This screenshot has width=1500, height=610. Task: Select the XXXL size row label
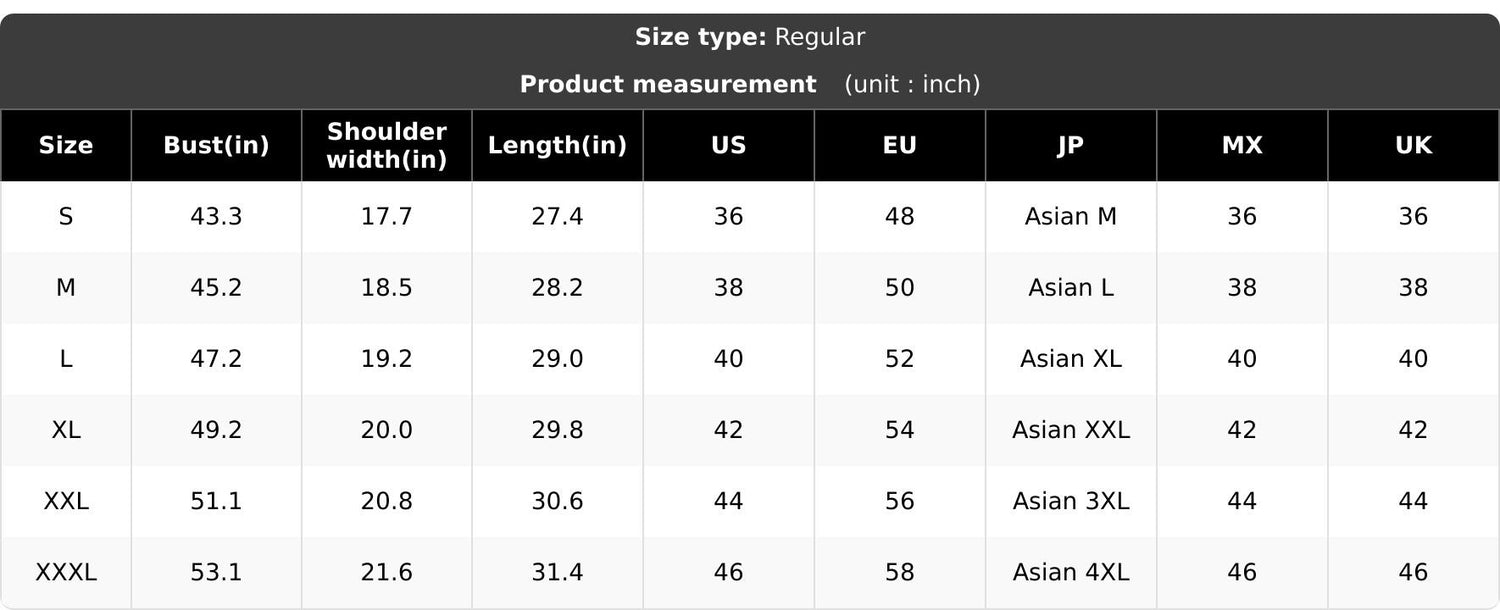pos(66,573)
